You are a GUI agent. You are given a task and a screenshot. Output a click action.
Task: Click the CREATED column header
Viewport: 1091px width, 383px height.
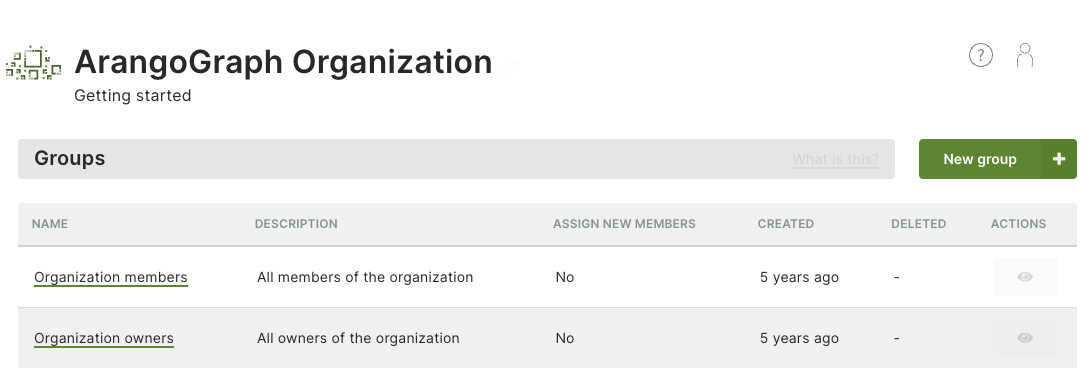pos(786,224)
